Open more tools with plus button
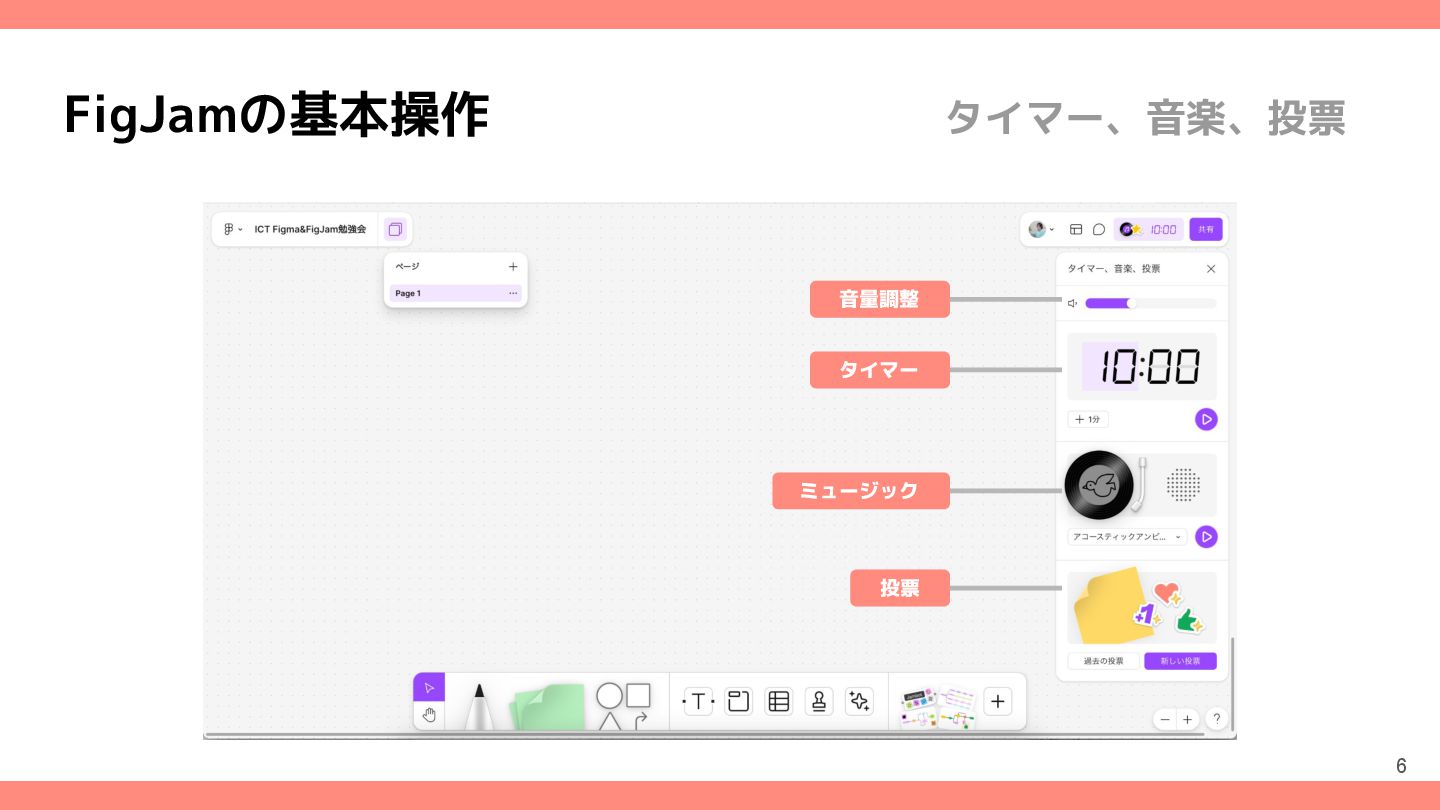Viewport: 1440px width, 810px height. click(997, 701)
